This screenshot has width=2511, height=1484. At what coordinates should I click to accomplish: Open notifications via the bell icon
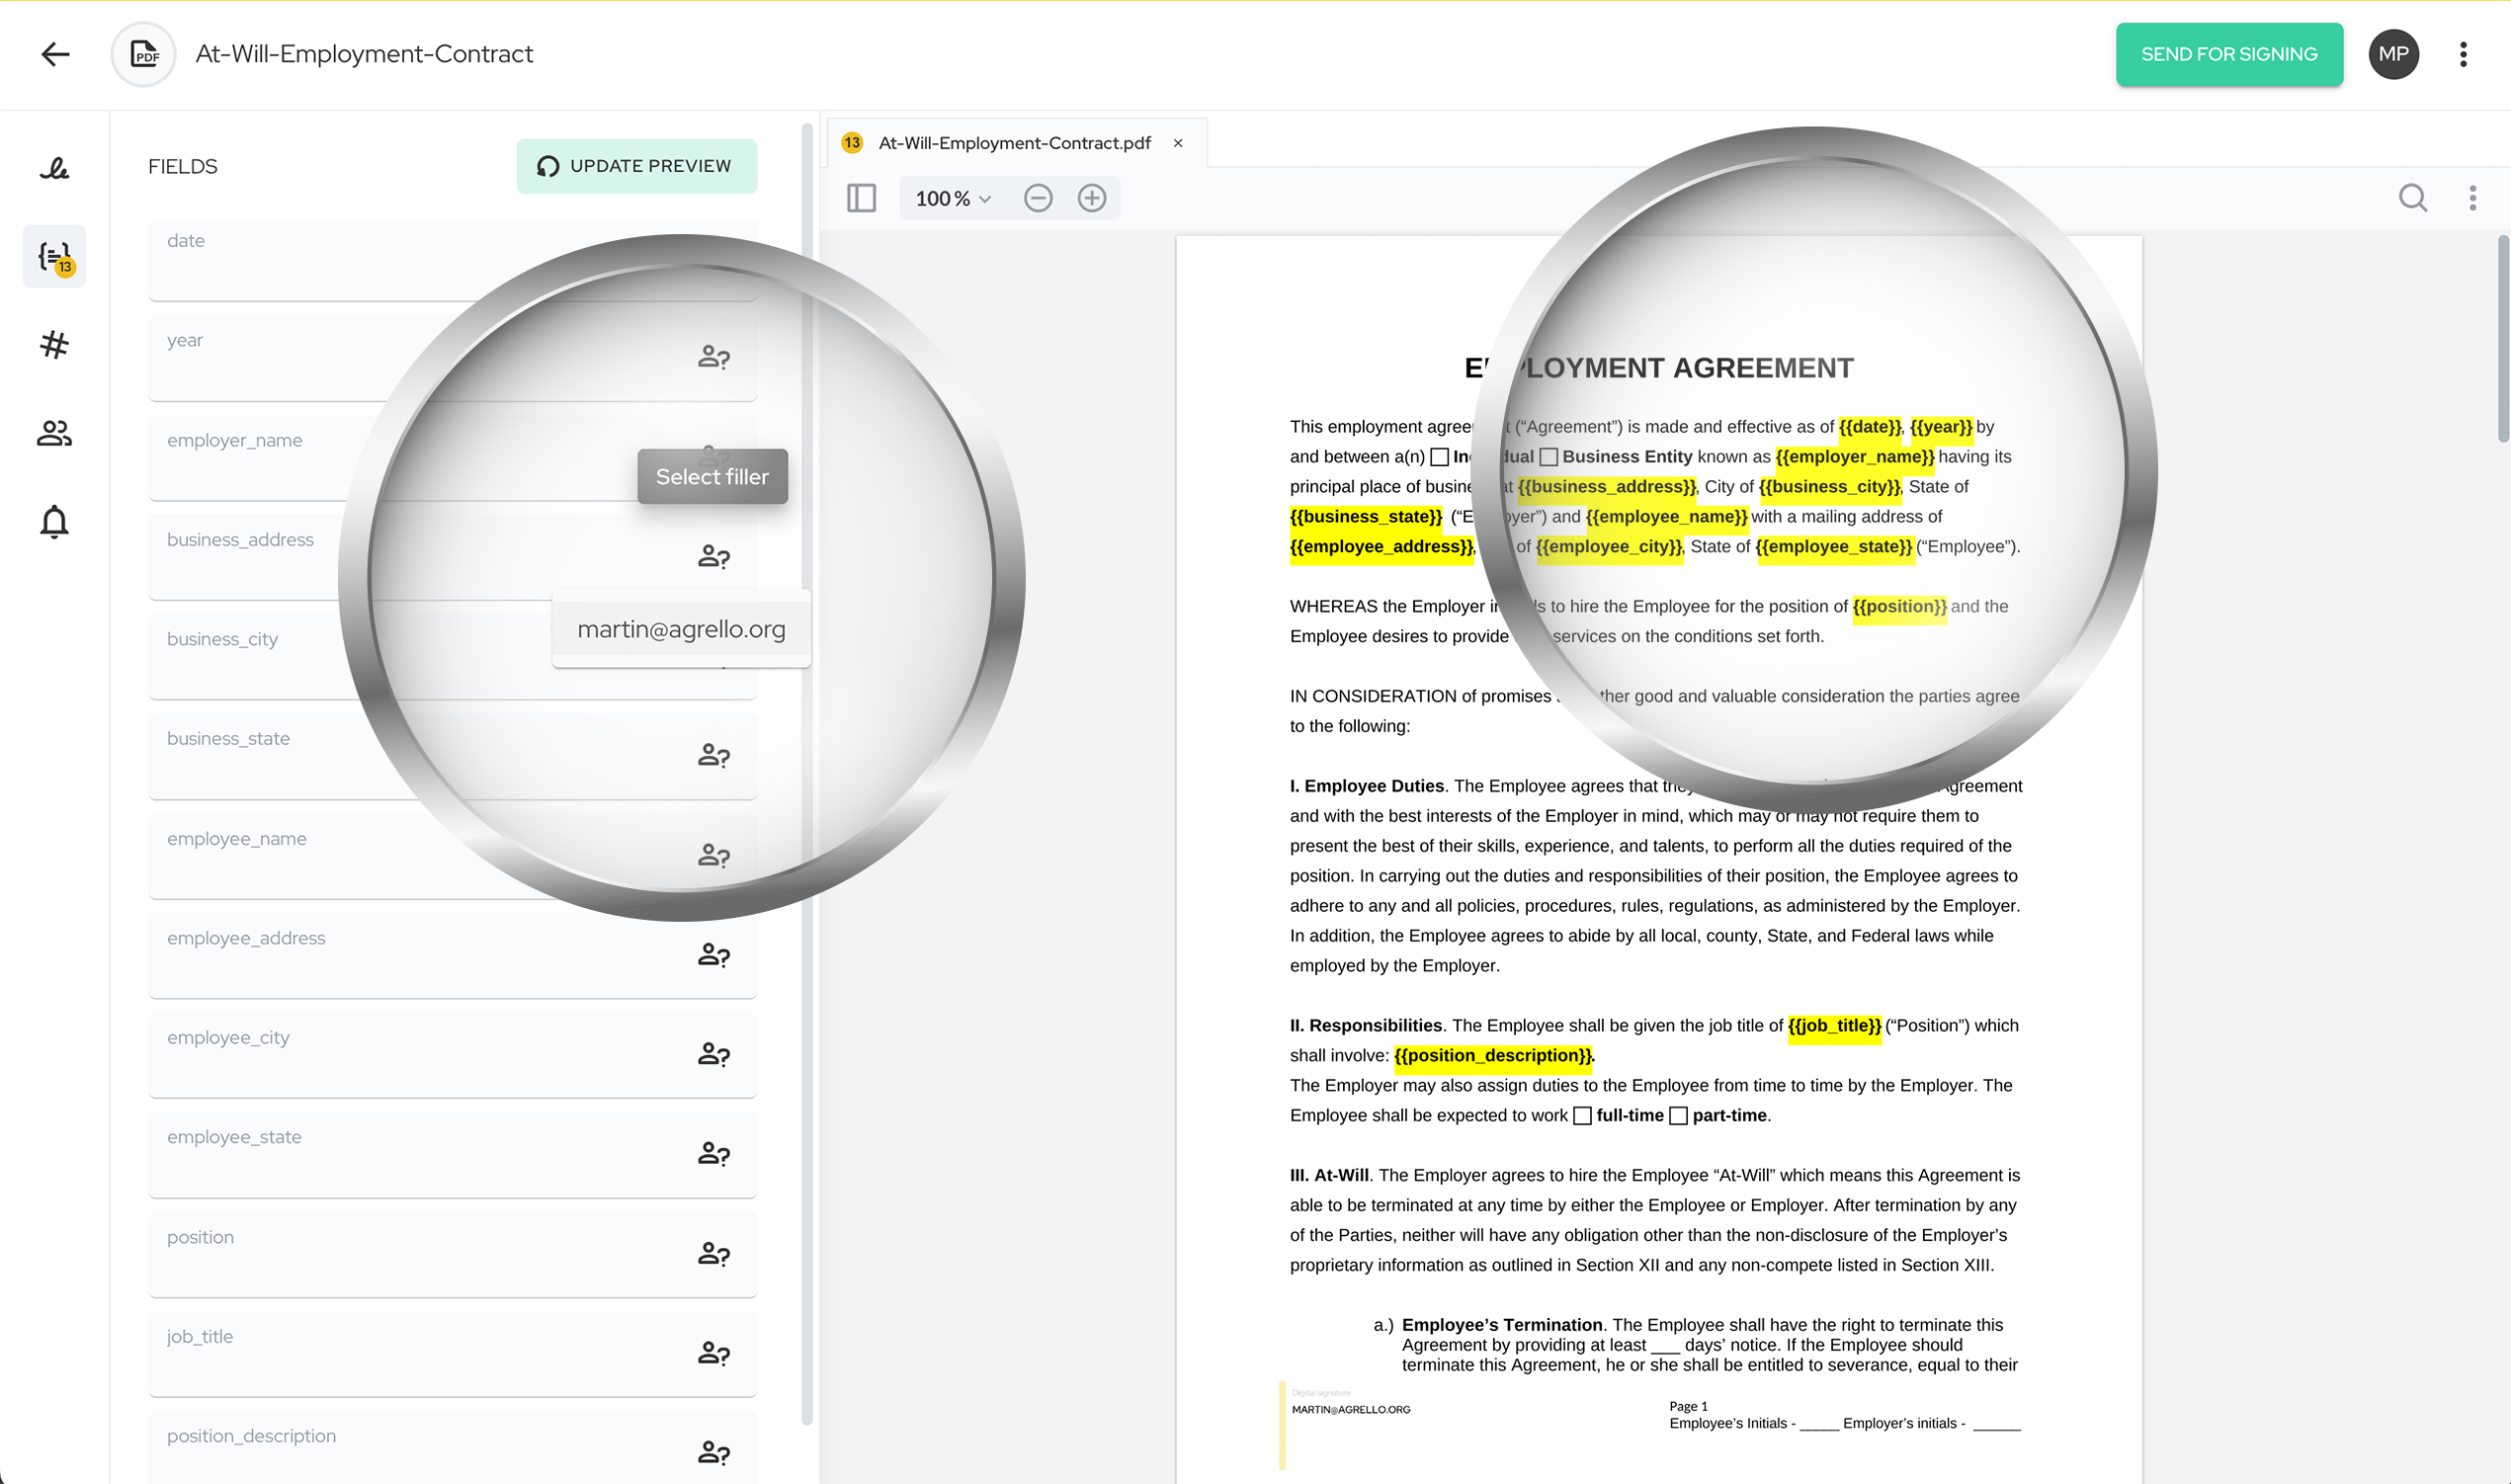tap(53, 521)
